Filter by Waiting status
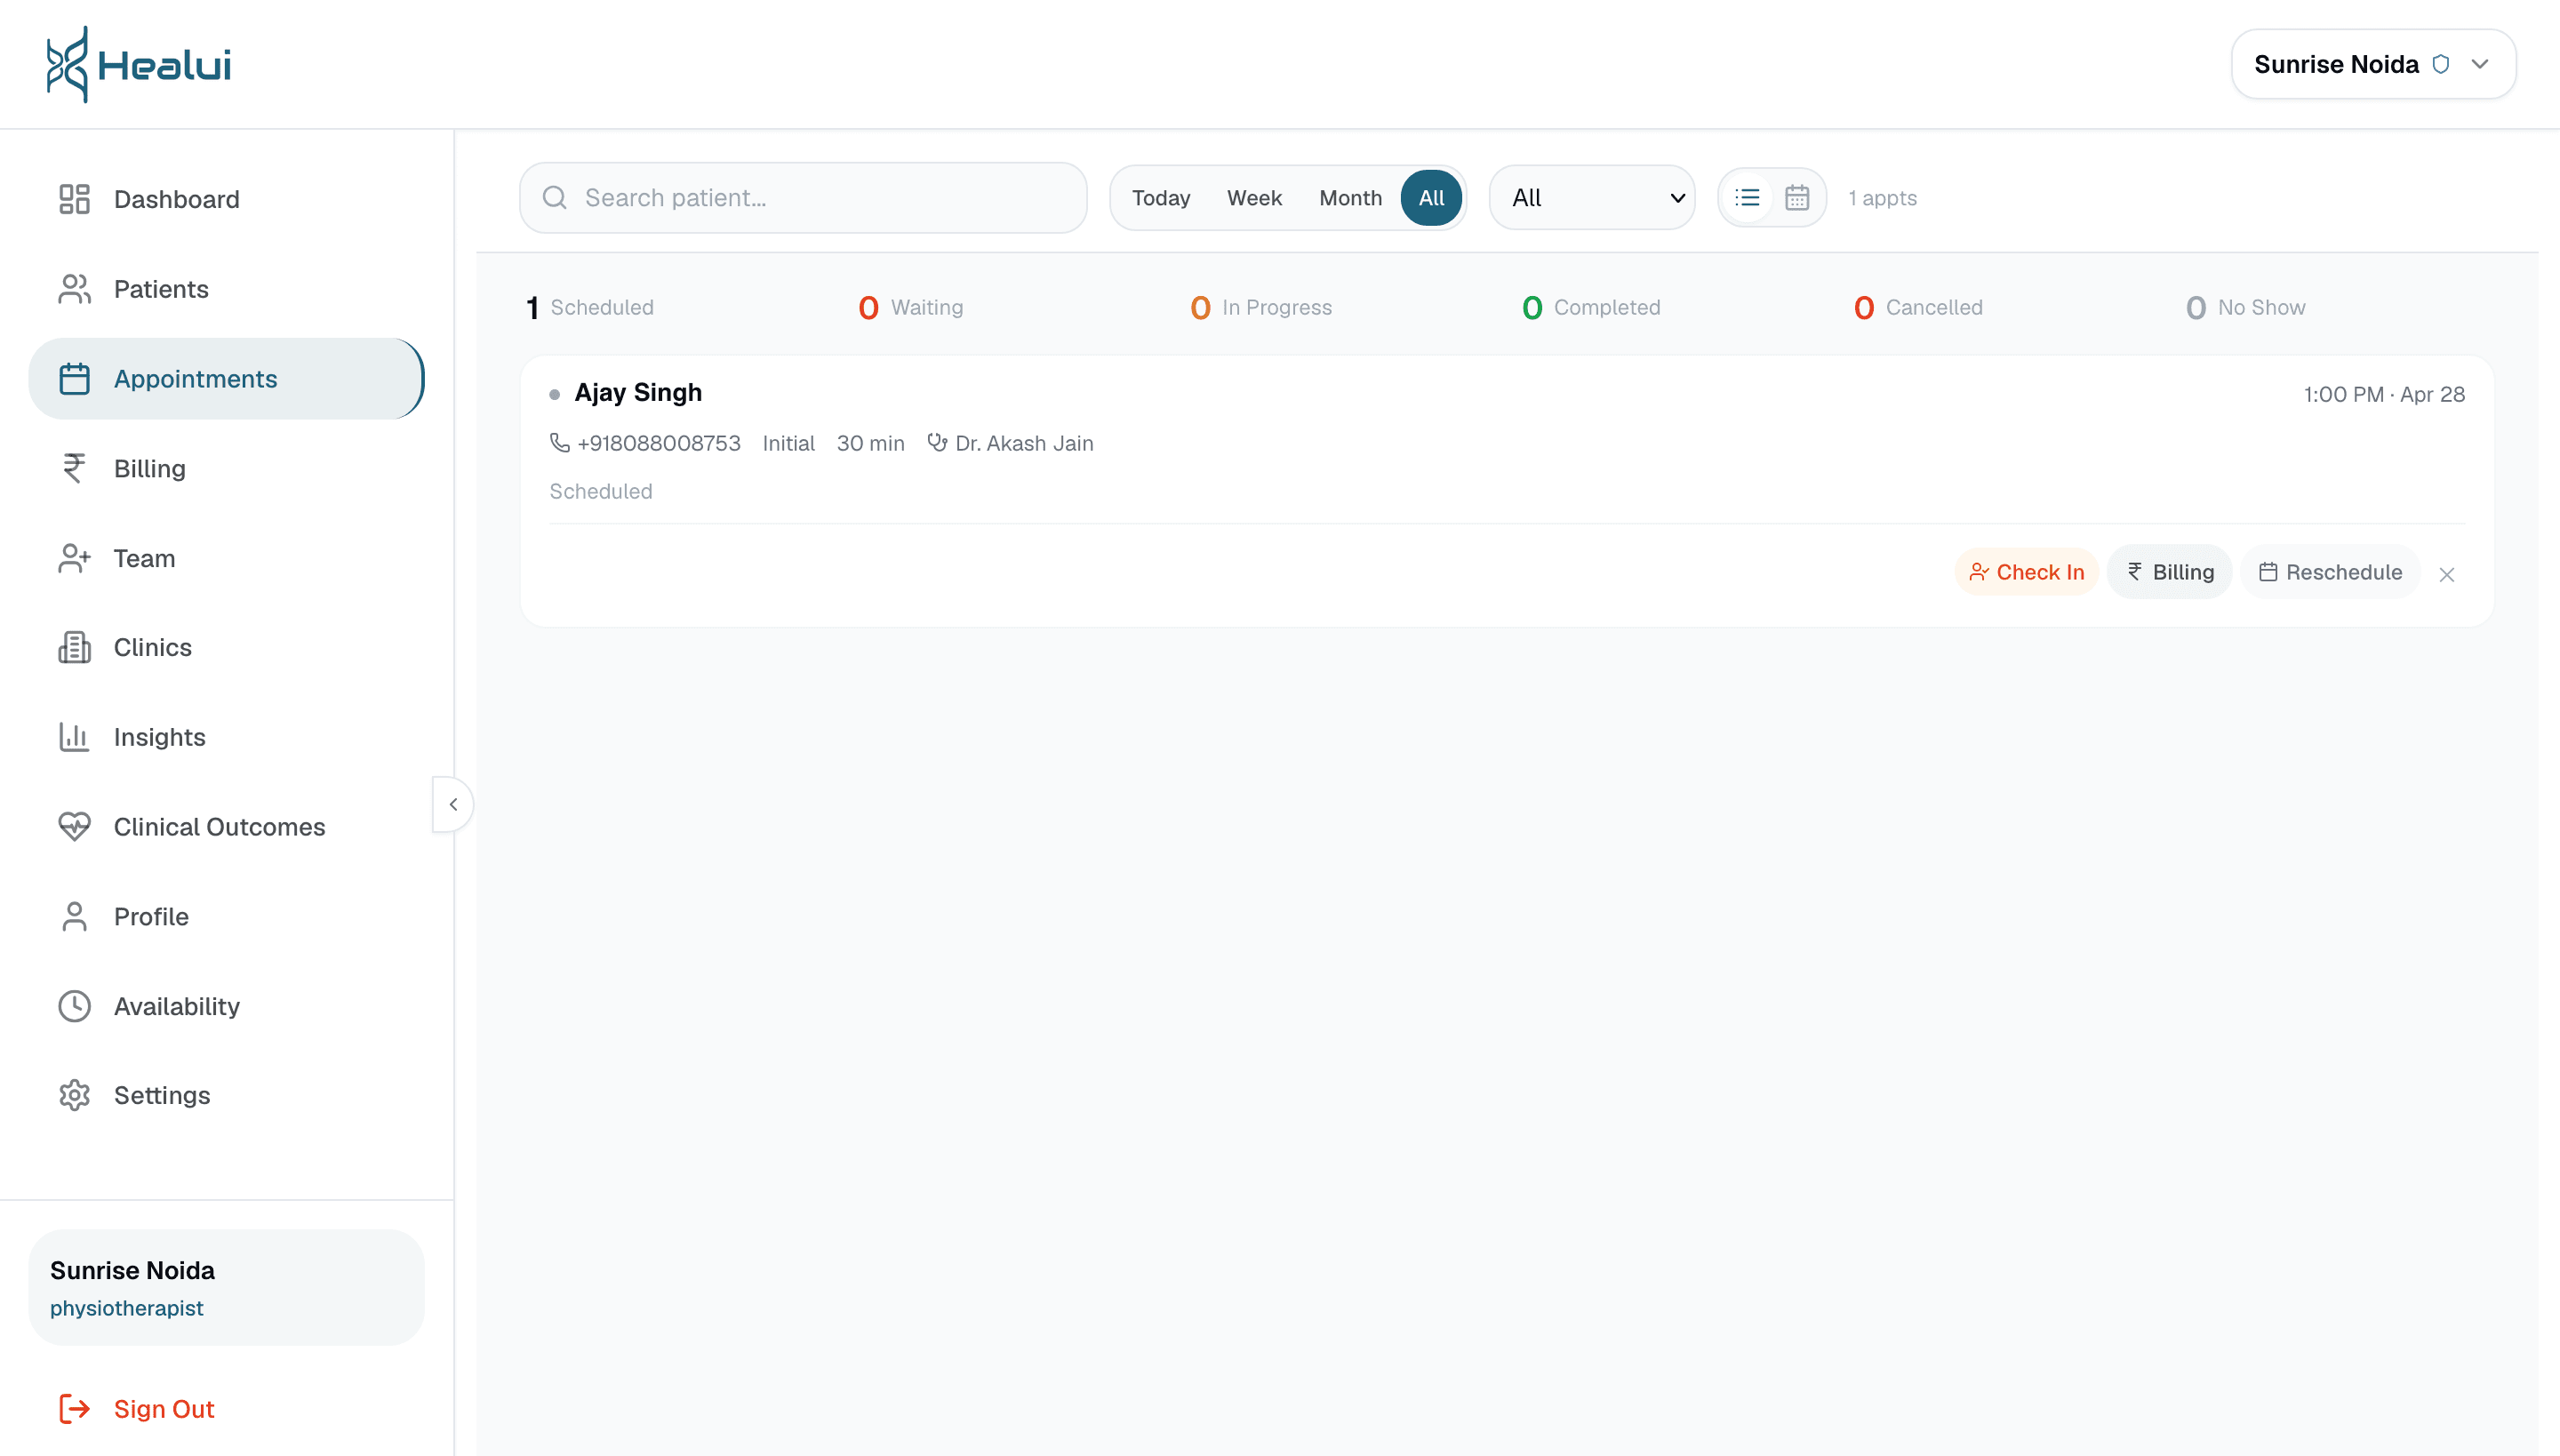2560x1456 pixels. coord(911,308)
